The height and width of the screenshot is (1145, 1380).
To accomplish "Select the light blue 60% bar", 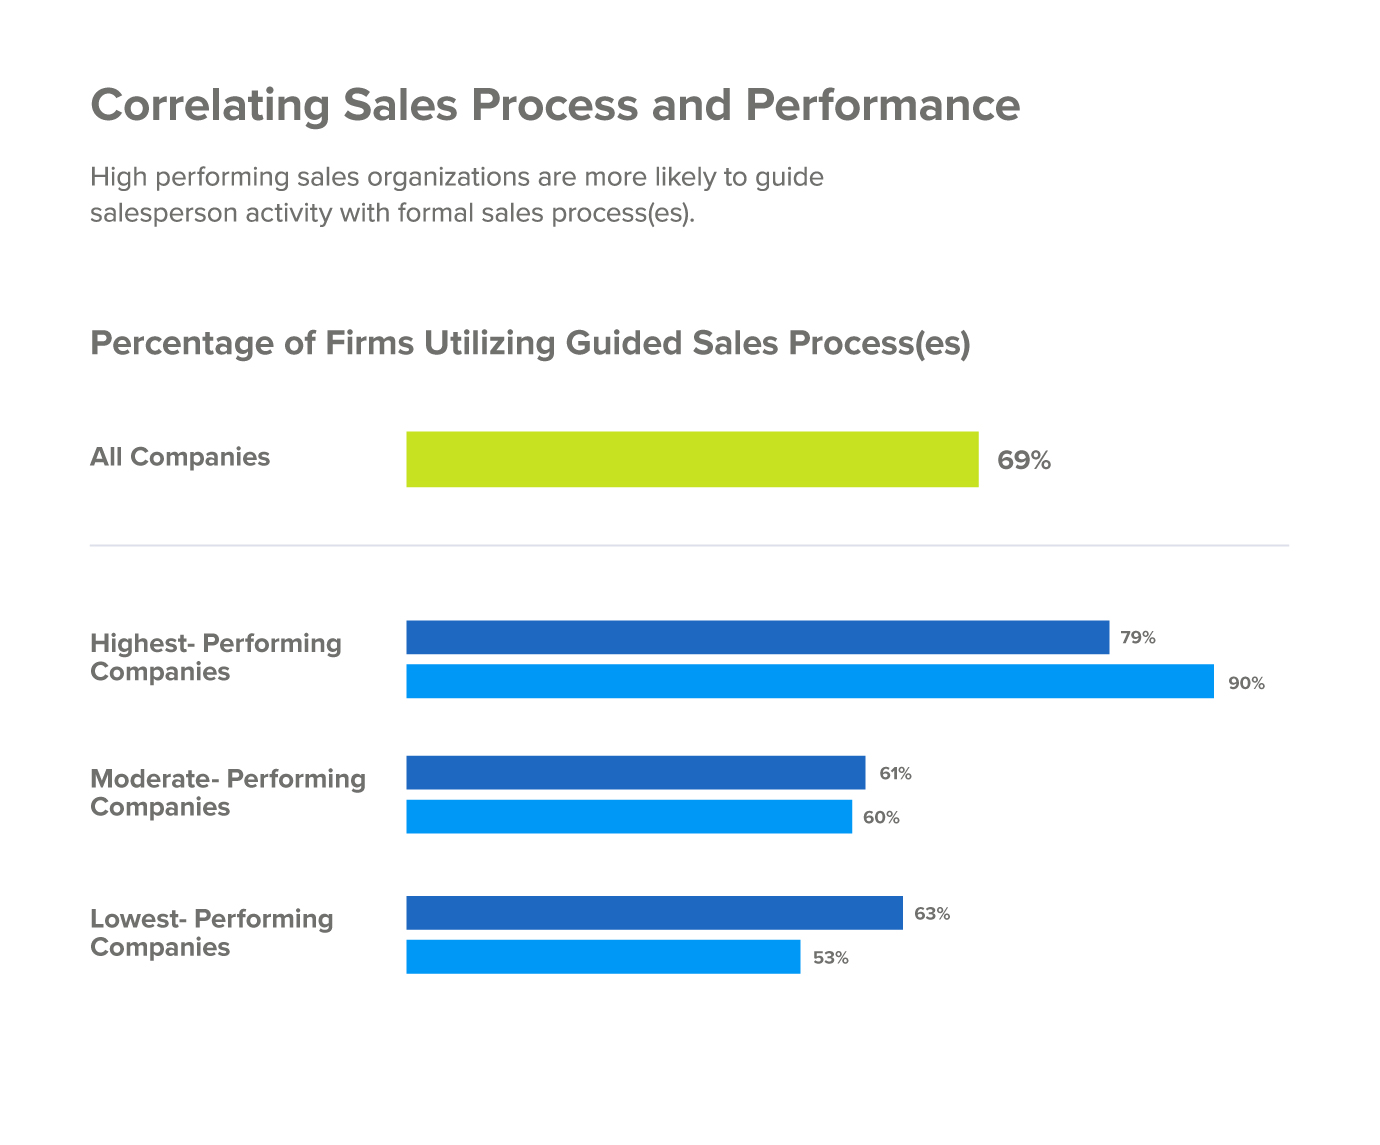I will [x=629, y=816].
